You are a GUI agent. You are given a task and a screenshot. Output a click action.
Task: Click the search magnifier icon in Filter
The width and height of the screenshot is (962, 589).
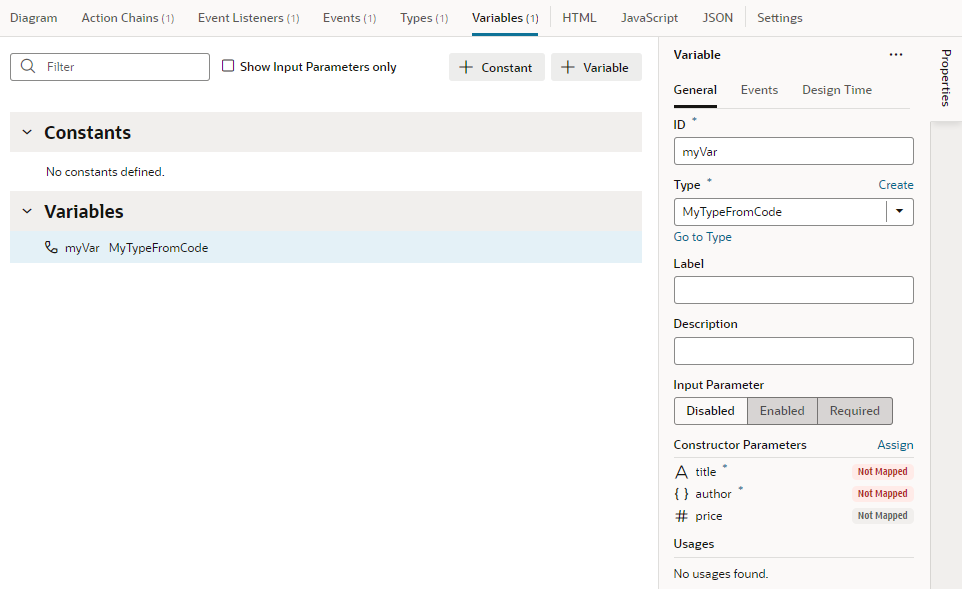28,66
